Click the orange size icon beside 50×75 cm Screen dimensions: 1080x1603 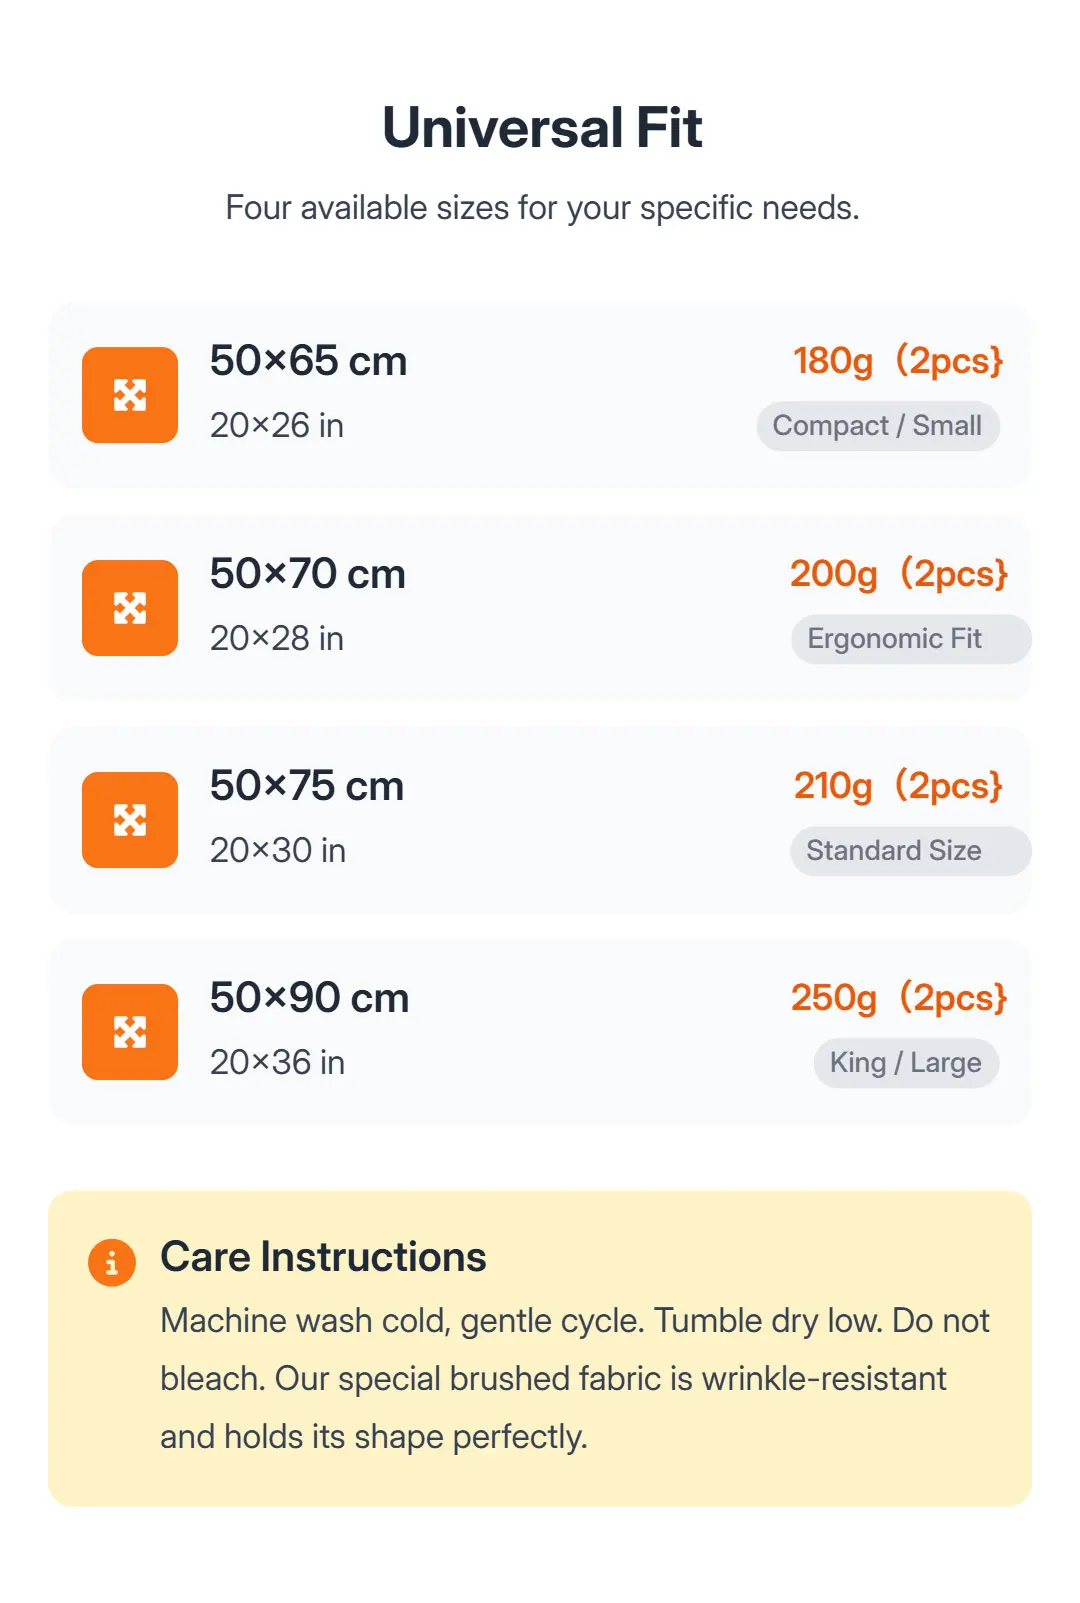[x=130, y=820]
